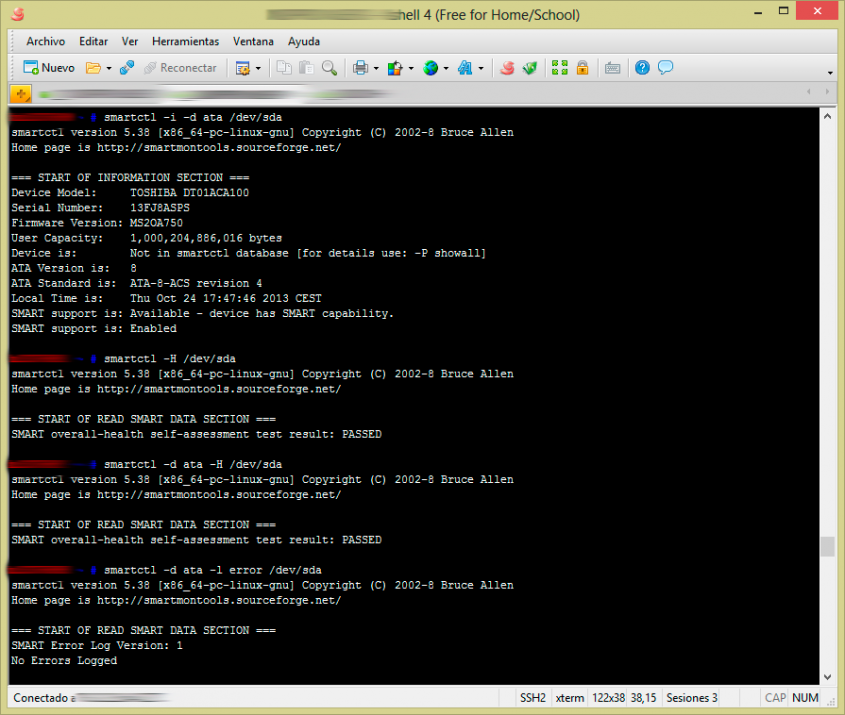Click the No Errors Logged line

click(x=64, y=661)
